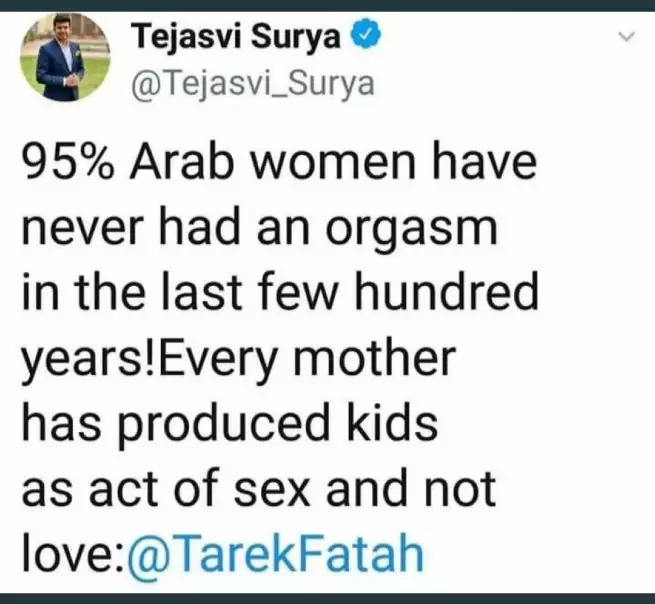Click the word "produced" in the tweet
Screen dimensions: 655x604
[223, 425]
